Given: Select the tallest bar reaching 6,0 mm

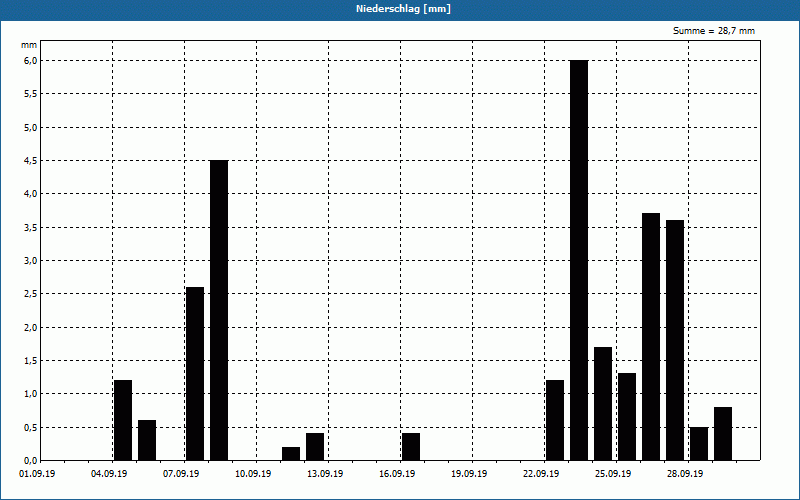Looking at the screenshot, I should [579, 260].
